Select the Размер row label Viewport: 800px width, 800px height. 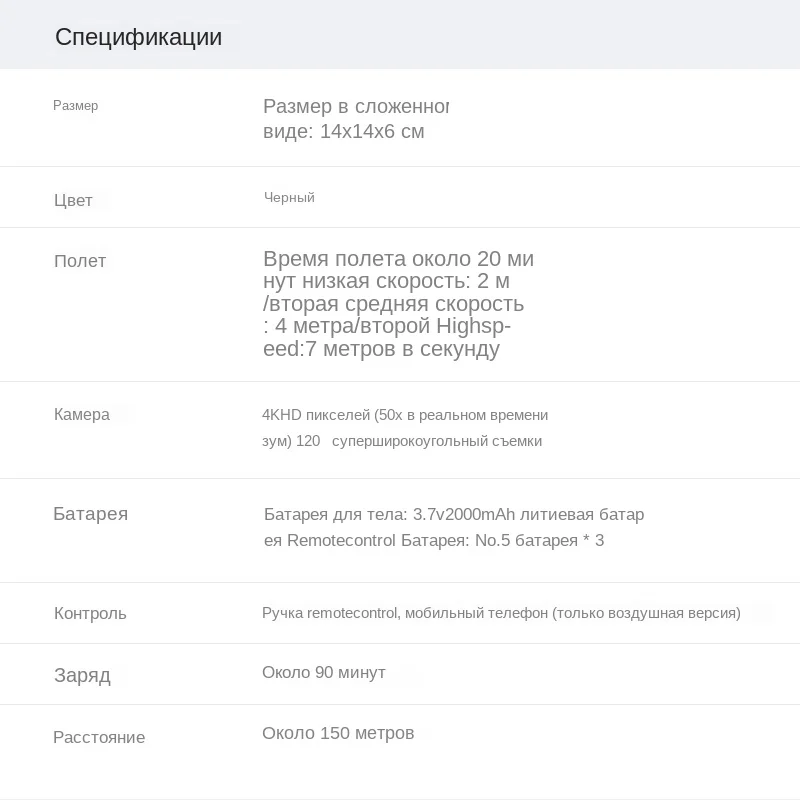(76, 106)
